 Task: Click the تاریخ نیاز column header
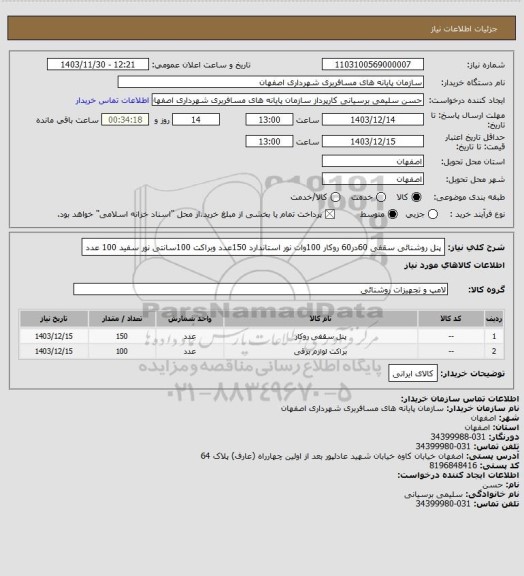[54, 319]
